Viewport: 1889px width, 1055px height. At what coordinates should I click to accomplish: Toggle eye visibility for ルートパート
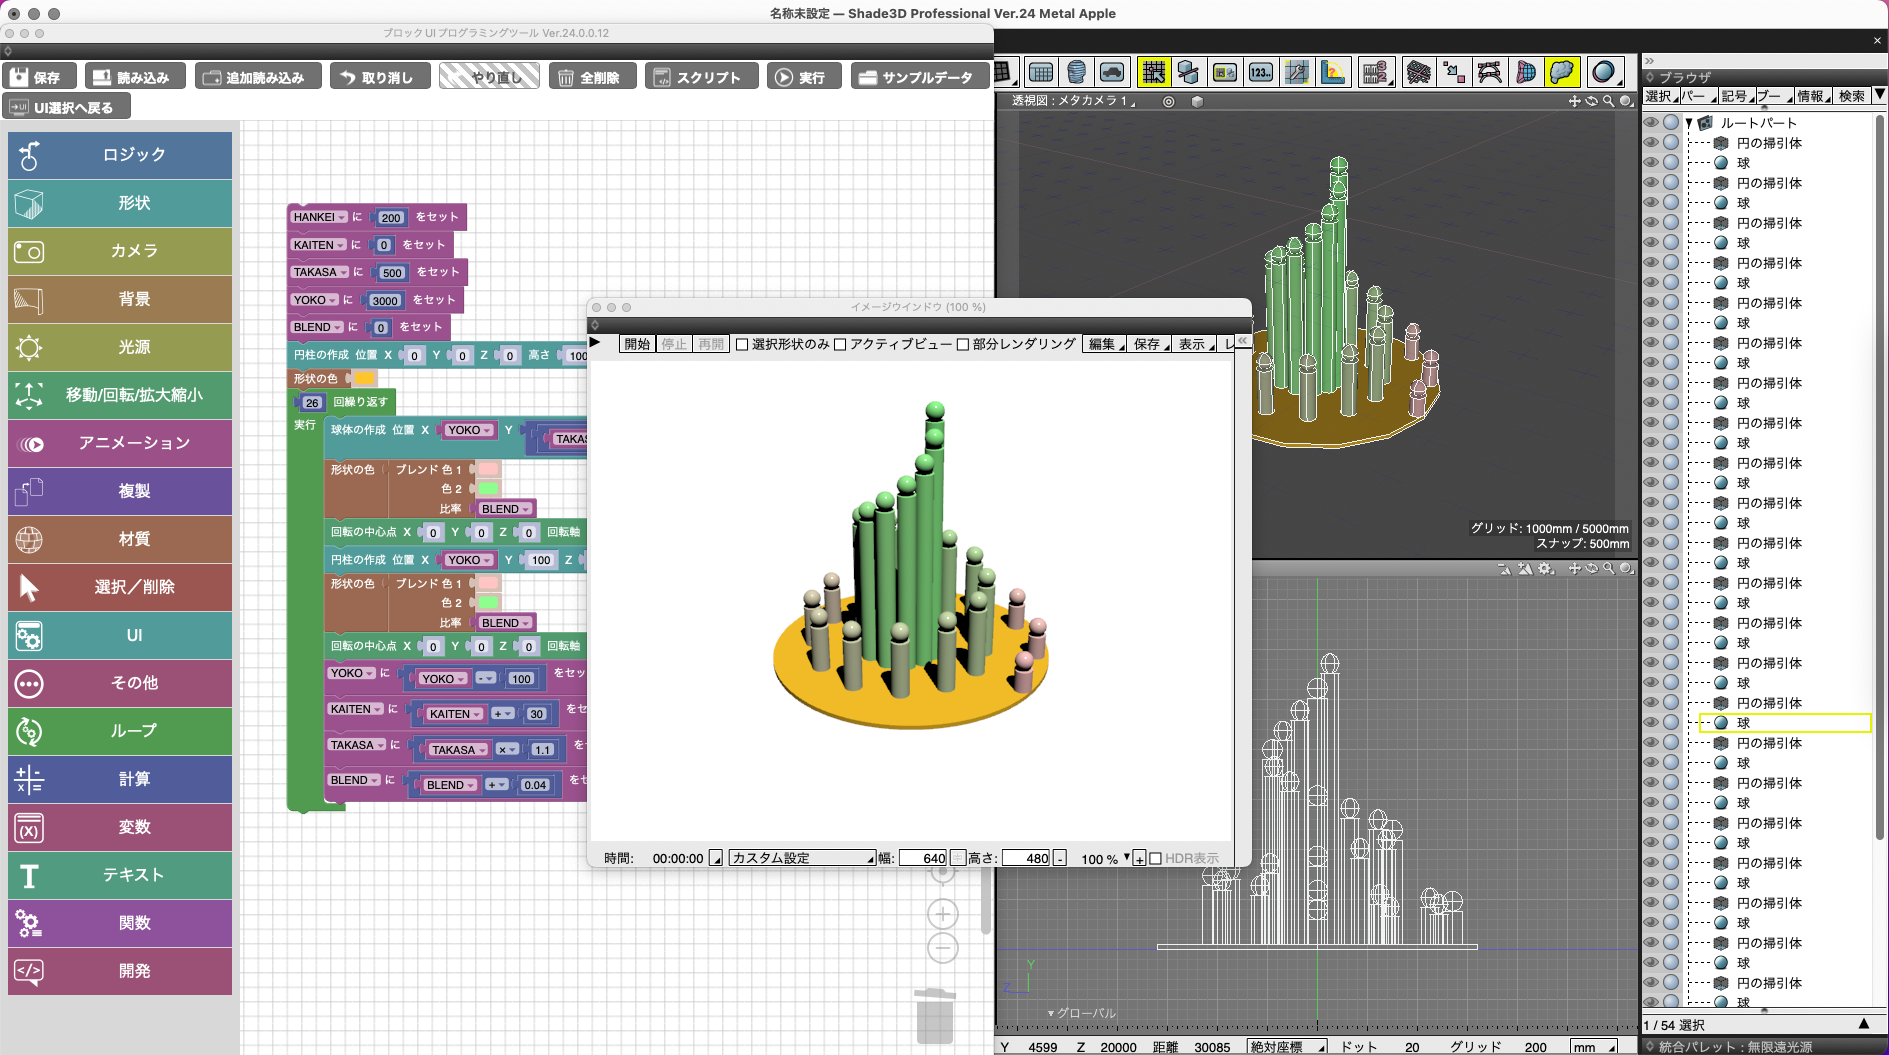[1651, 123]
